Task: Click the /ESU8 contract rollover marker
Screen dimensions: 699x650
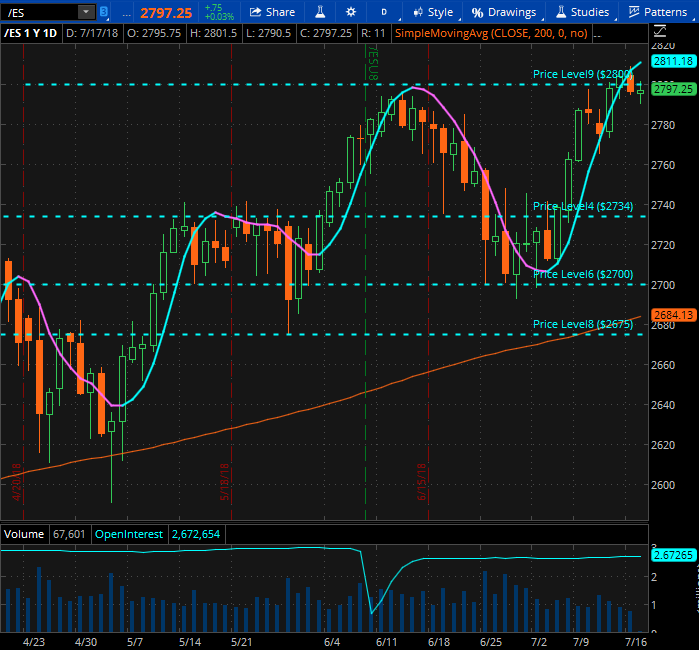Action: (x=373, y=65)
